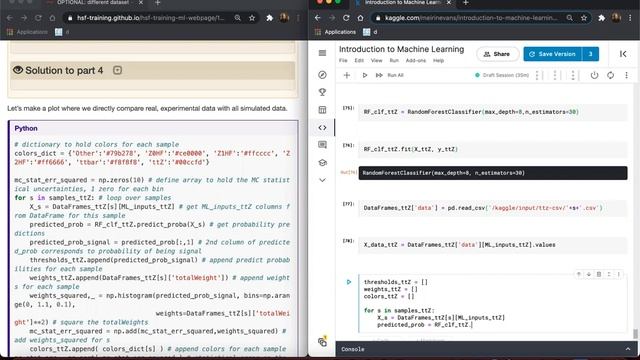
Task: Move active cell up with arrow icon
Action: [578, 274]
